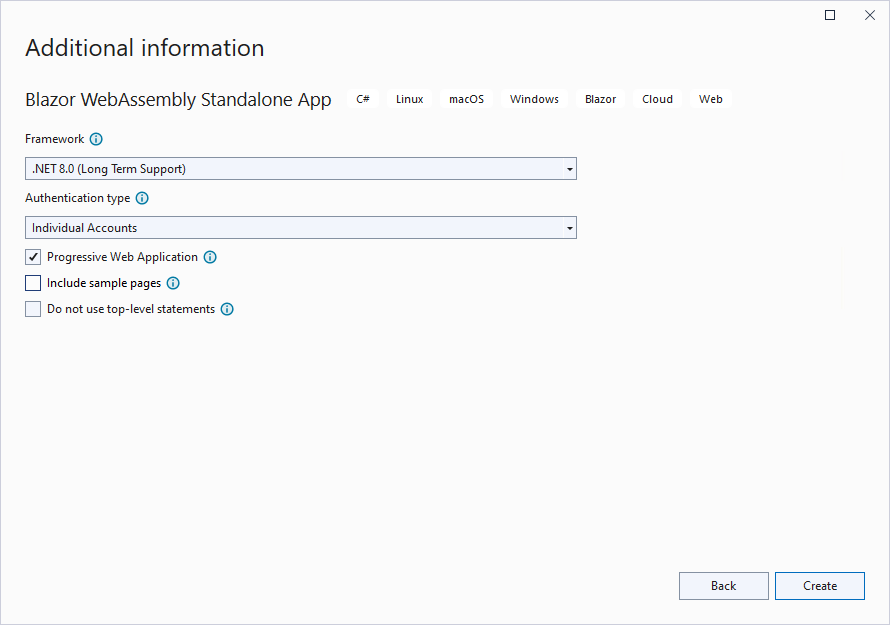Expand the Authentication type dropdown arrow
This screenshot has height=625, width=890.
pyautogui.click(x=569, y=228)
